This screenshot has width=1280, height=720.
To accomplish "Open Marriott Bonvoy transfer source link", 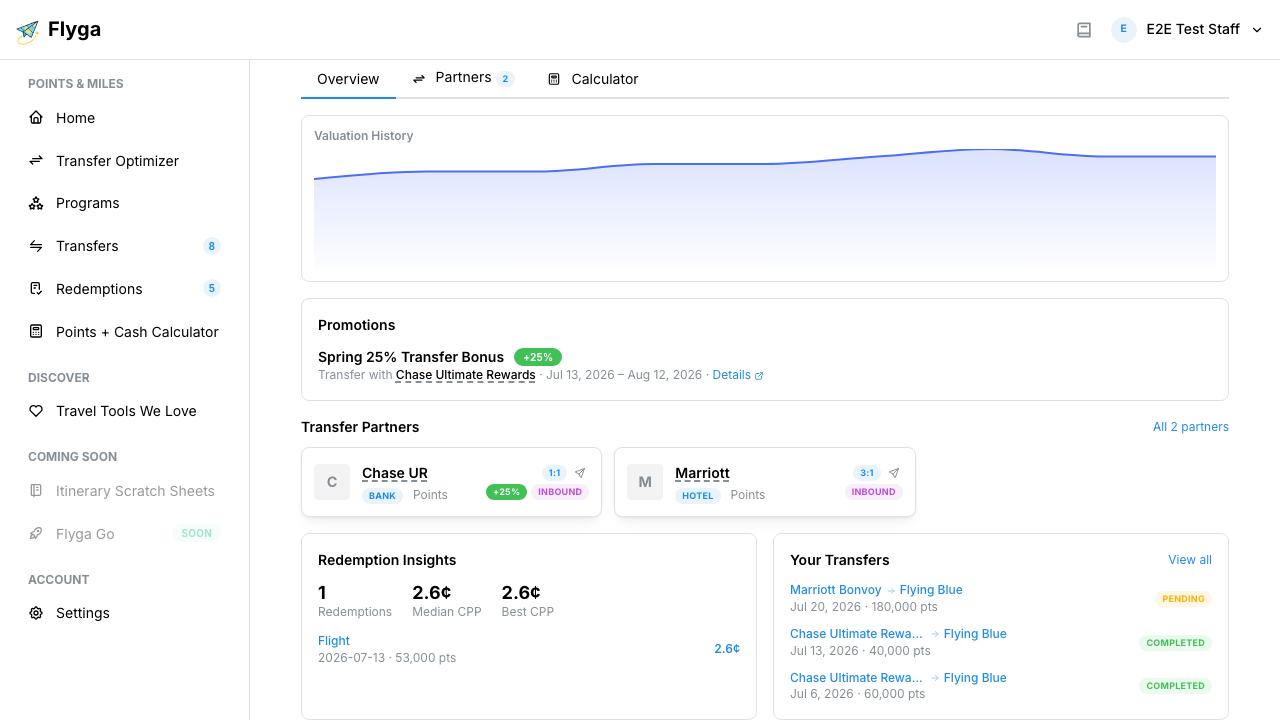I will click(x=836, y=590).
